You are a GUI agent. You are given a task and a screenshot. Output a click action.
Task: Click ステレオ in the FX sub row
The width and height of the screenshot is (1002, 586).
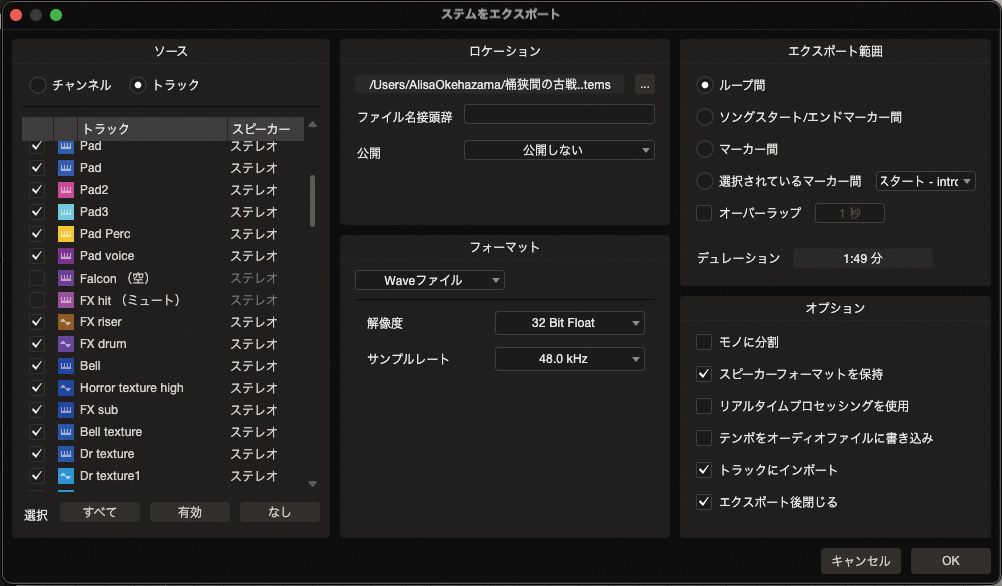tap(254, 410)
